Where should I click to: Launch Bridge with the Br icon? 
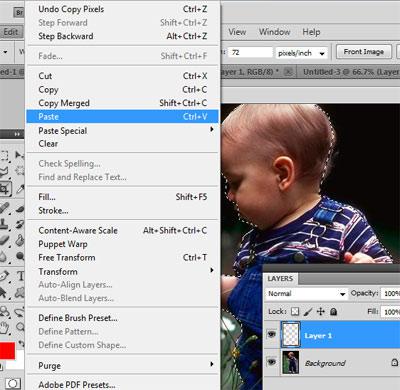(x=19, y=13)
